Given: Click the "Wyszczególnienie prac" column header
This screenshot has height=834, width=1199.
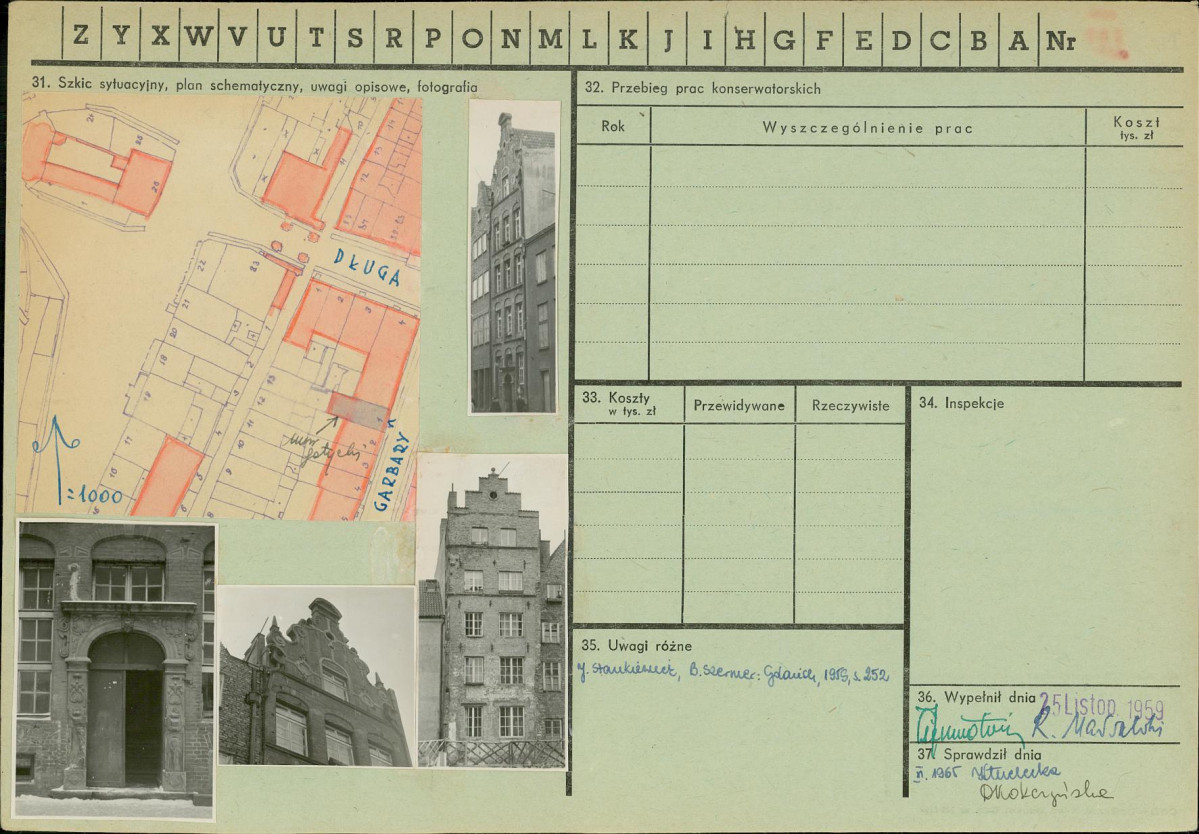Looking at the screenshot, I should tap(867, 128).
